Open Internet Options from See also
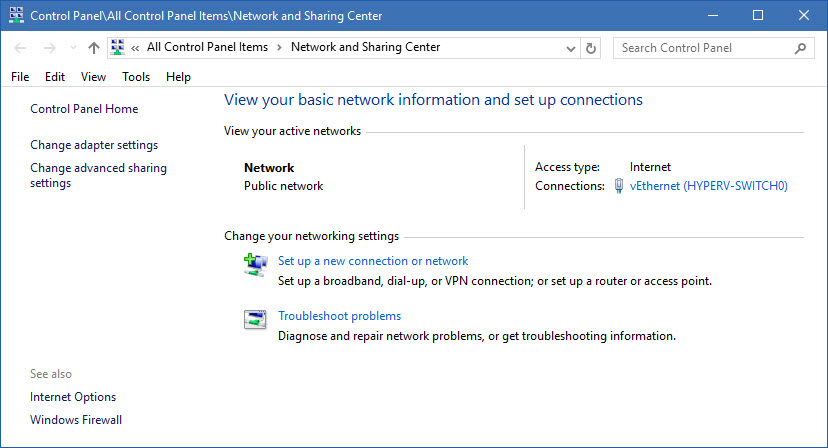Image resolution: width=828 pixels, height=448 pixels. (73, 397)
